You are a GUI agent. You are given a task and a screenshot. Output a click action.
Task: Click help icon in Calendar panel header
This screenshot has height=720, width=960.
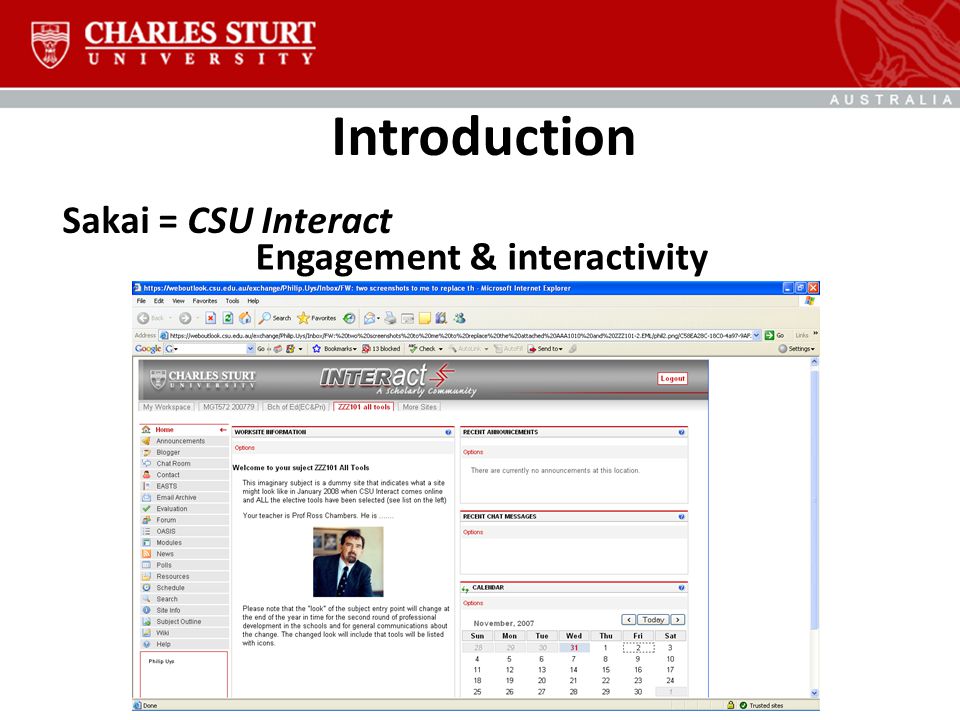click(x=681, y=588)
